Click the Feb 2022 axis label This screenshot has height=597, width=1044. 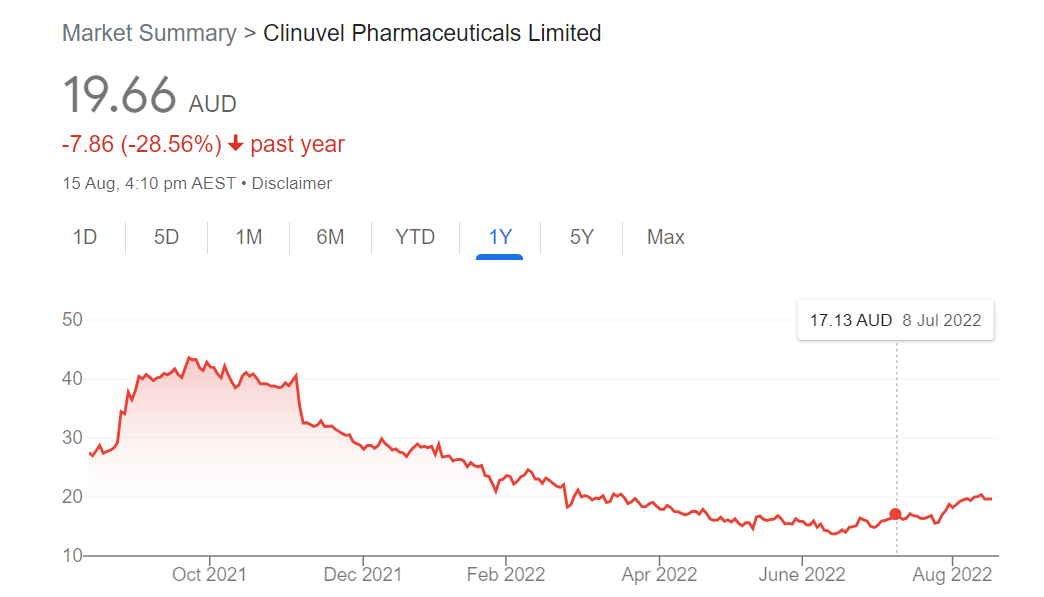[x=506, y=575]
